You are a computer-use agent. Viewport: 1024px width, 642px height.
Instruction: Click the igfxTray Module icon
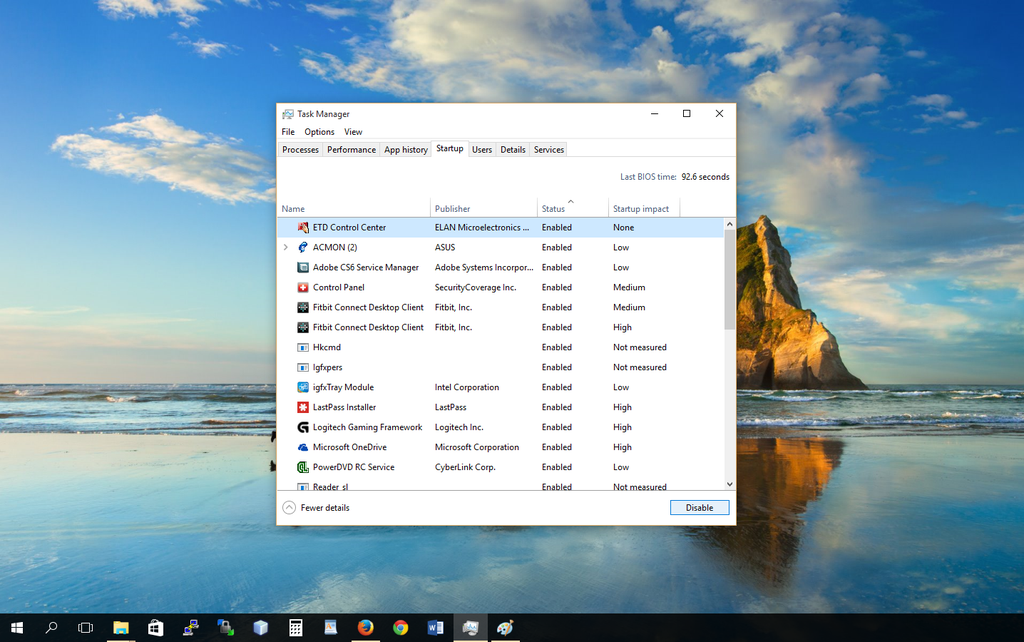coord(303,387)
